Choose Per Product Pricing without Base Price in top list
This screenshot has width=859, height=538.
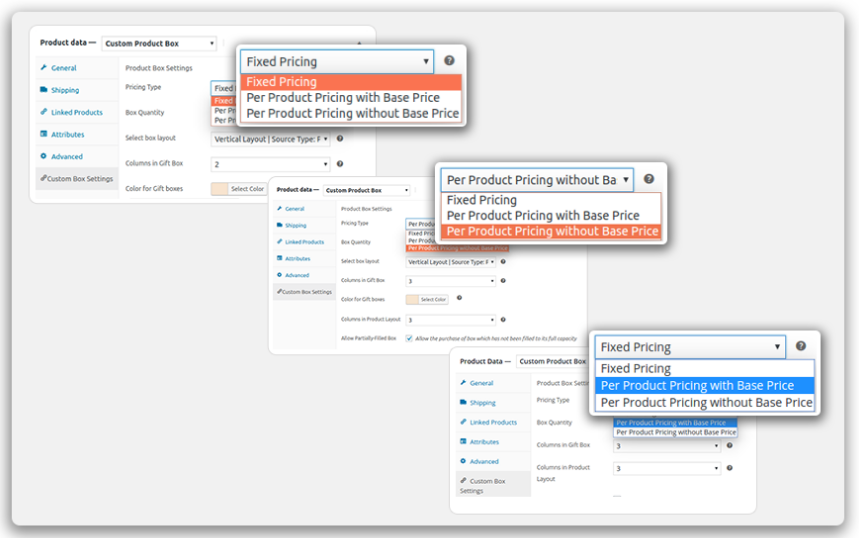(x=351, y=113)
